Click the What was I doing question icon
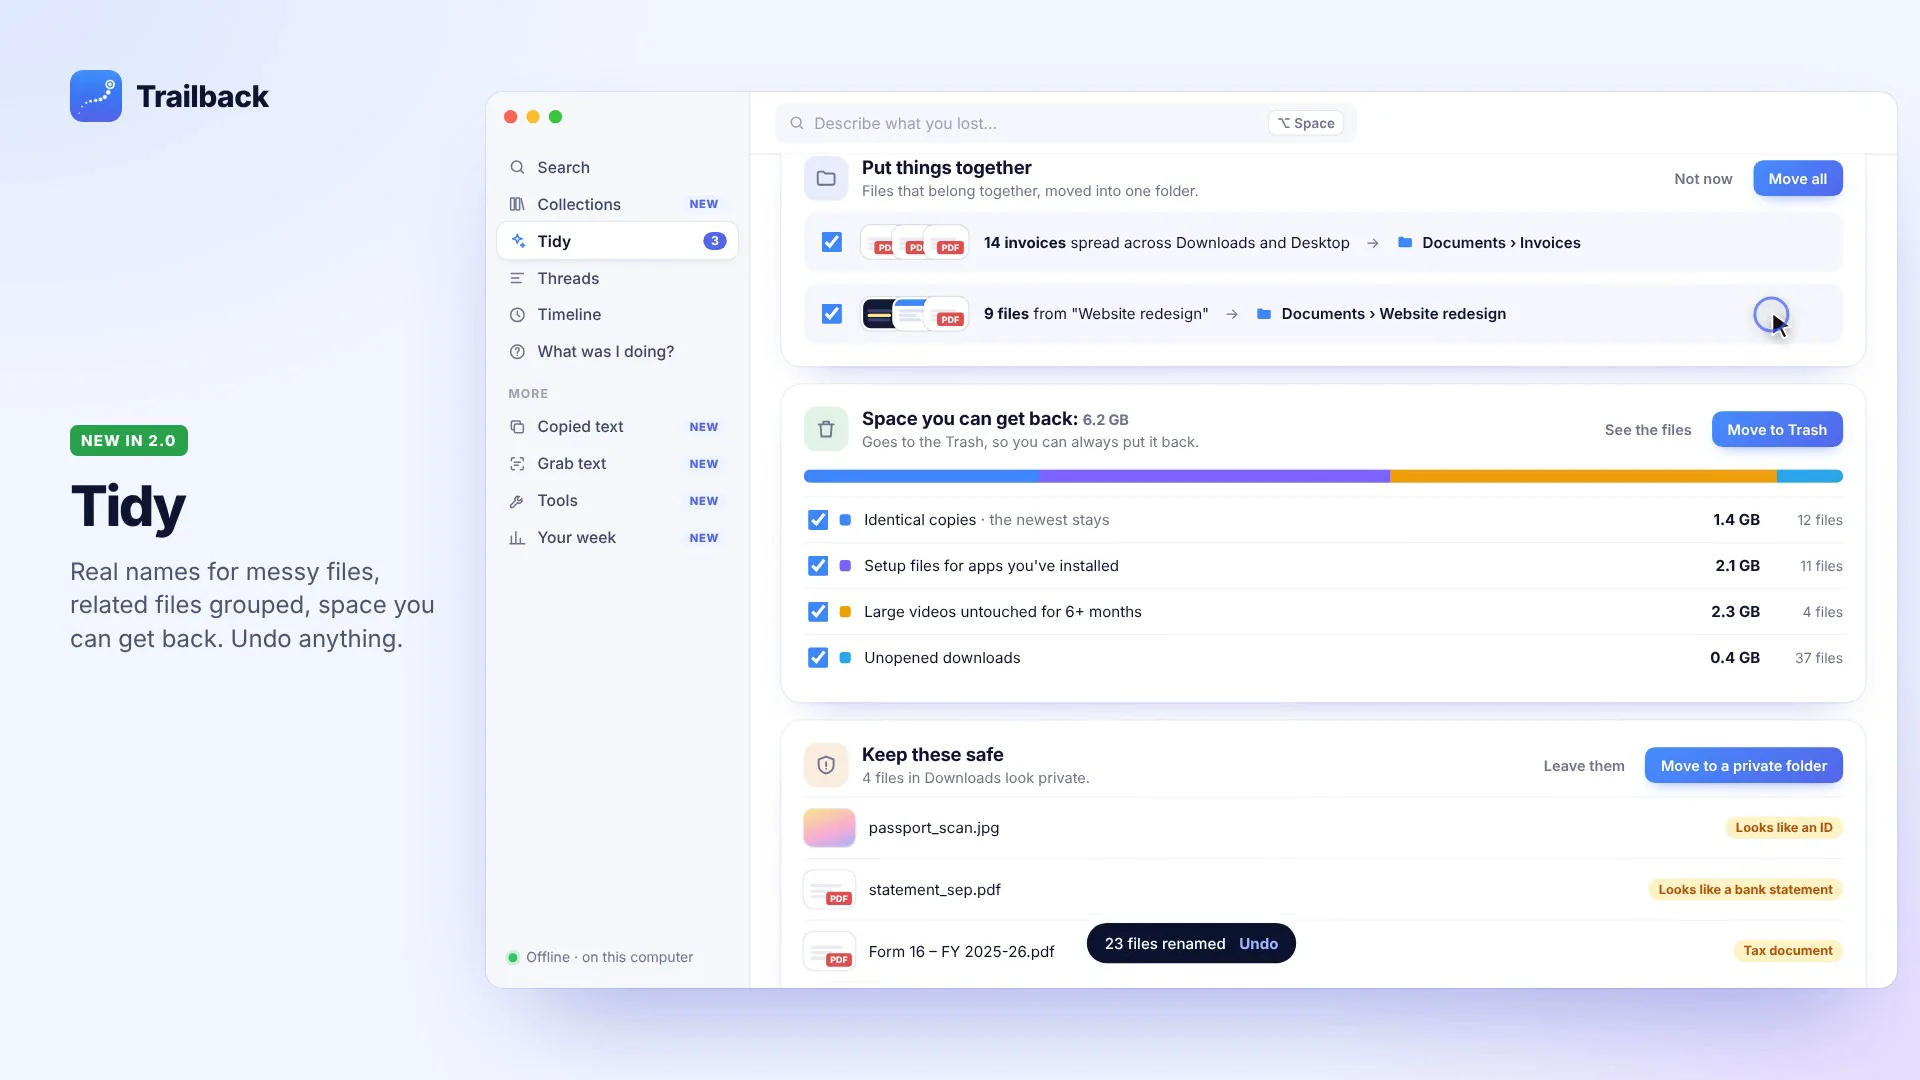Image resolution: width=1920 pixels, height=1080 pixels. (517, 352)
